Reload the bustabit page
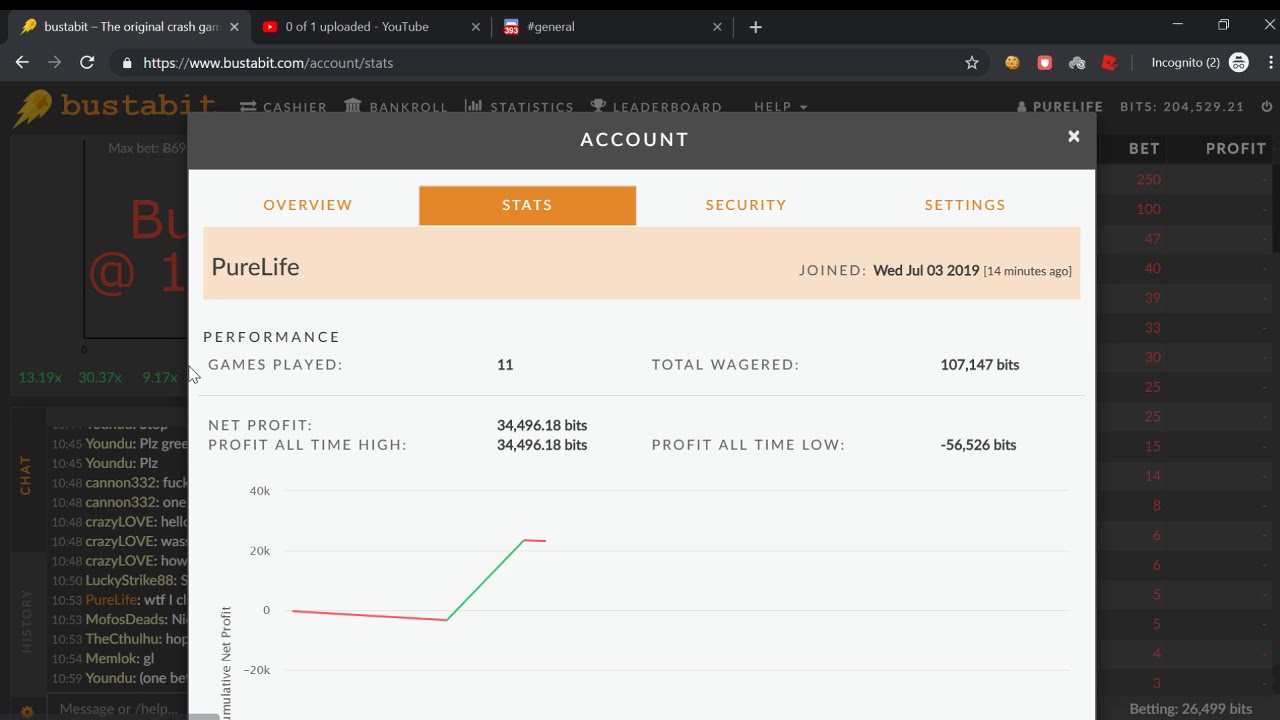This screenshot has height=720, width=1280. (x=87, y=63)
